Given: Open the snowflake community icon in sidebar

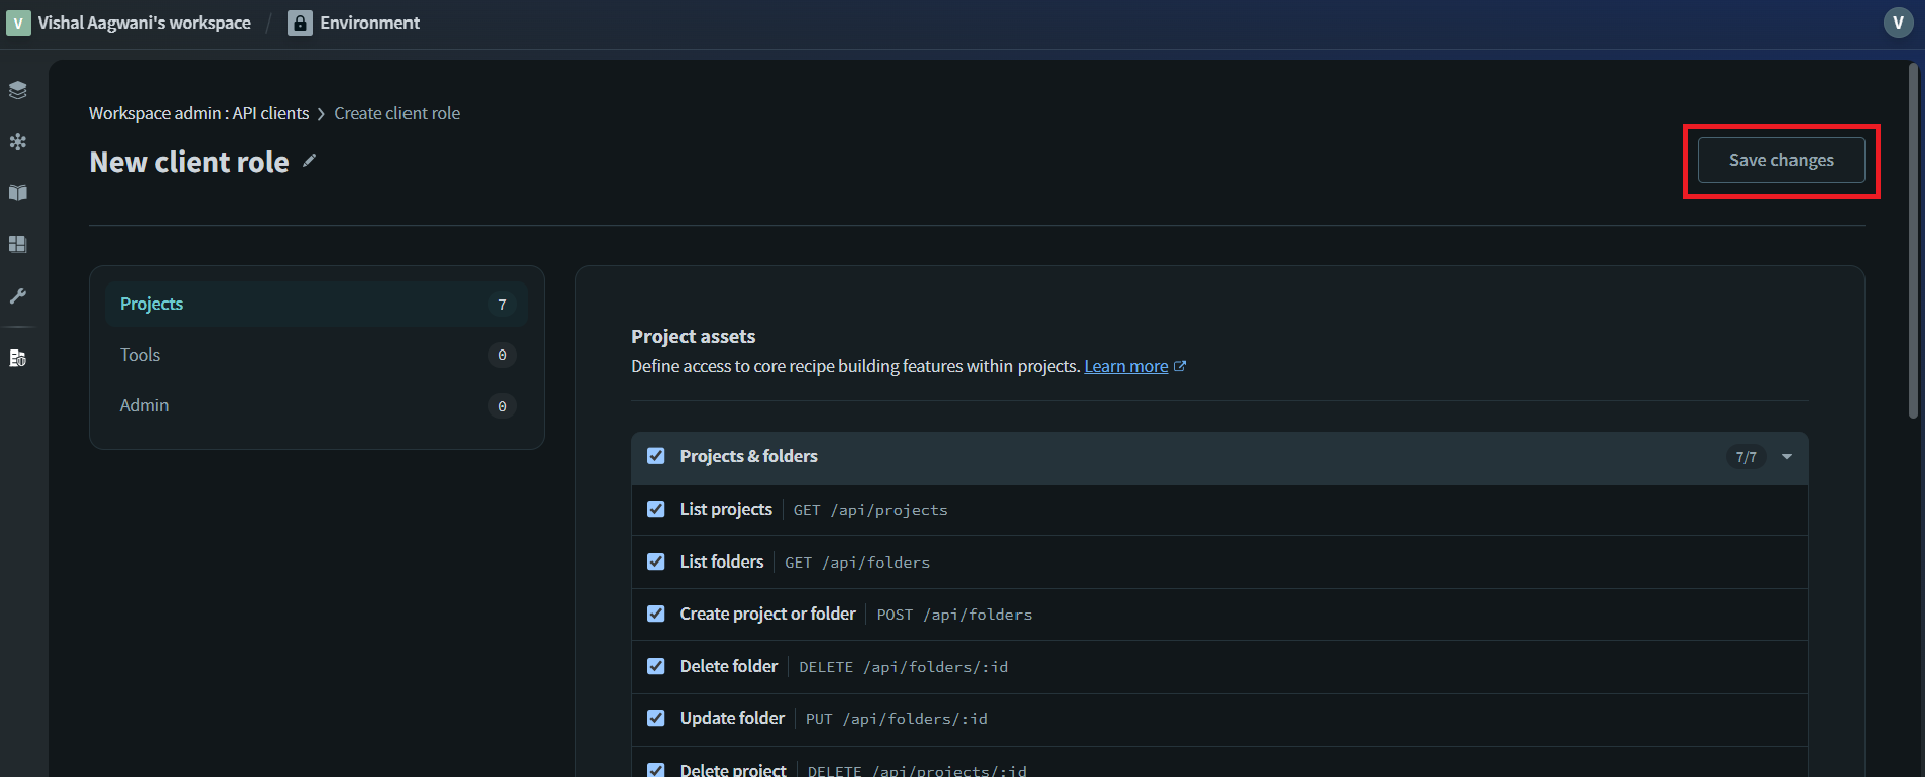Looking at the screenshot, I should pyautogui.click(x=18, y=142).
